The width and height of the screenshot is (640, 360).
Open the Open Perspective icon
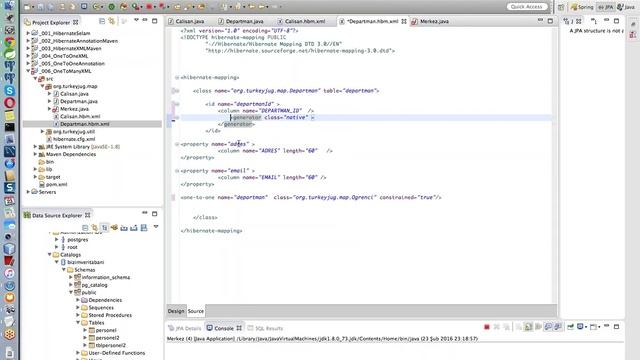[x=561, y=7]
